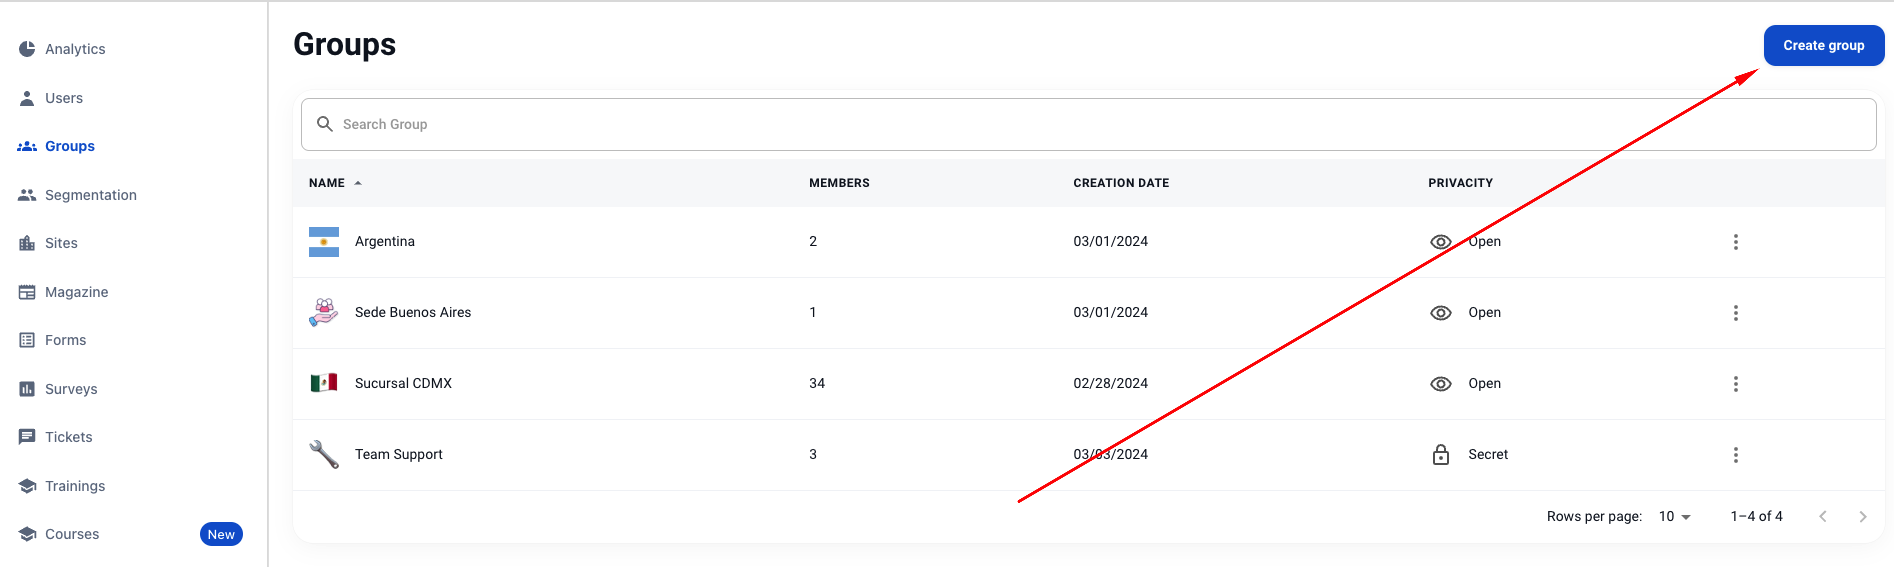Screen dimensions: 1894x567
Task: Open the rows per page dropdown
Action: pyautogui.click(x=1674, y=517)
